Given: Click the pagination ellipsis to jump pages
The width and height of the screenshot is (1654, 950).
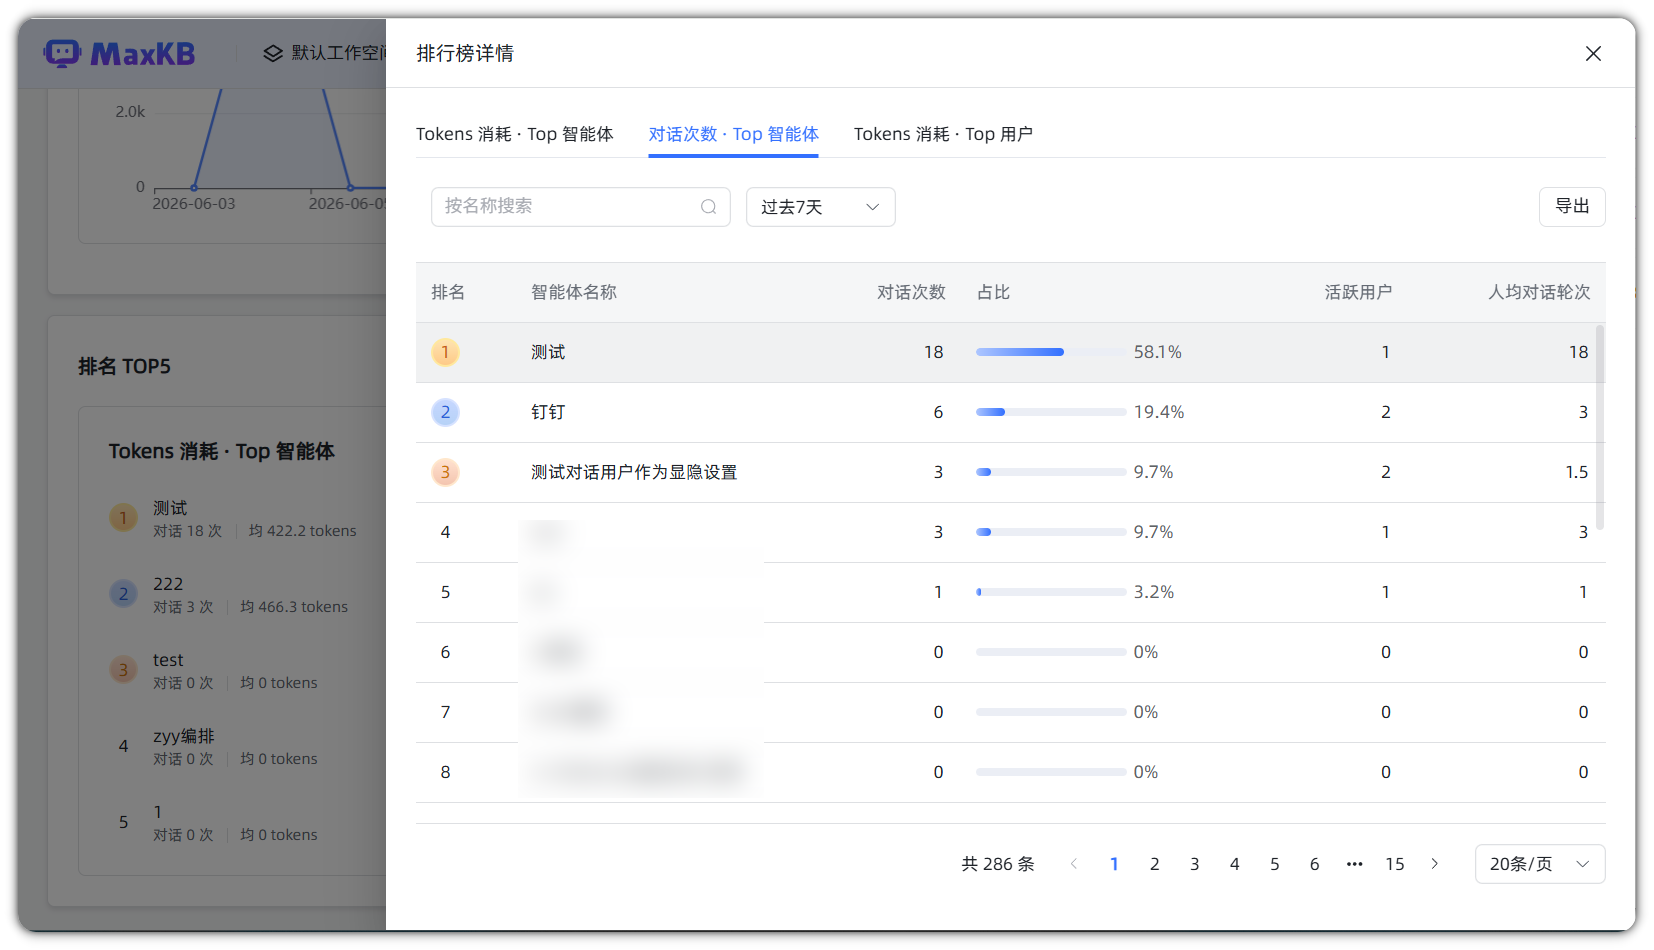Looking at the screenshot, I should [x=1355, y=864].
